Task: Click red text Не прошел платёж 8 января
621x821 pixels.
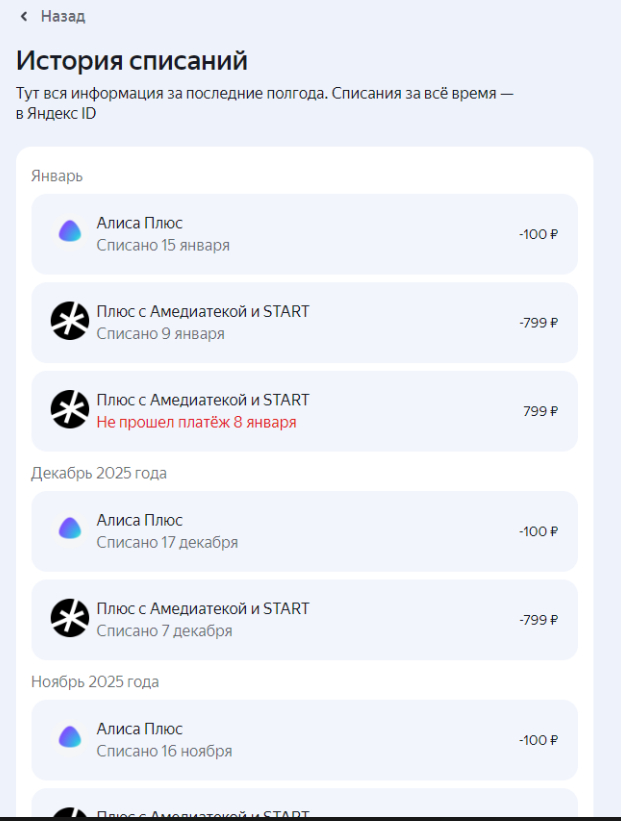Action: pyautogui.click(x=196, y=423)
